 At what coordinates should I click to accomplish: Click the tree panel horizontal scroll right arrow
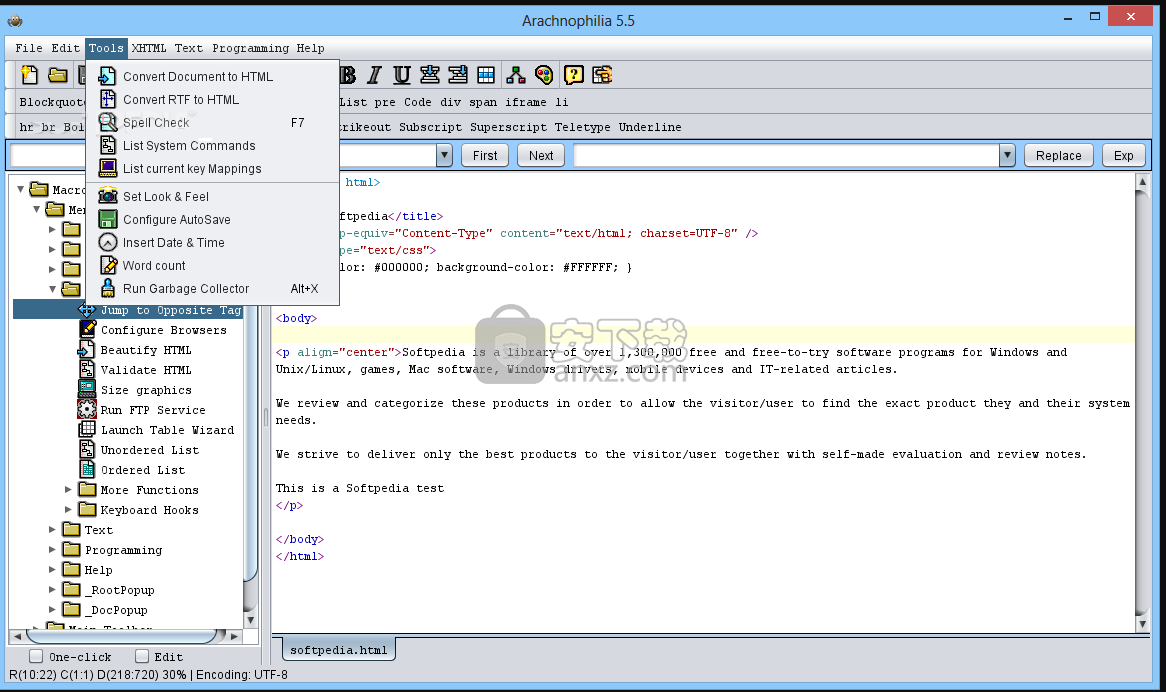(234, 636)
